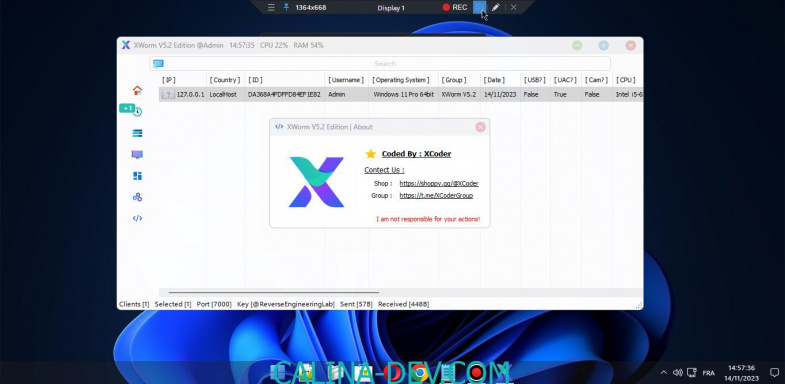Click Selected [1] in status bar
Screen dimensions: 785x384
pos(173,304)
